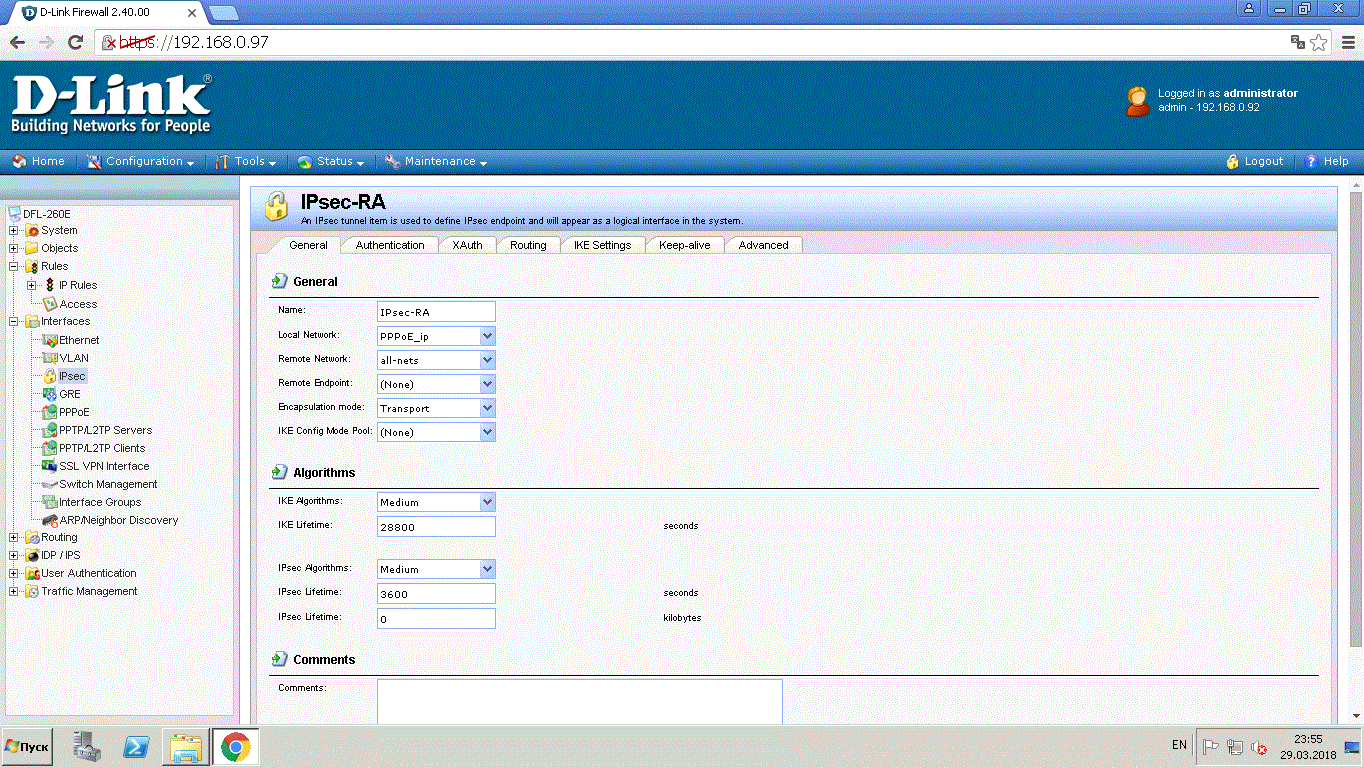Select the GRE icon in Interfaces tree

pyautogui.click(x=50, y=394)
